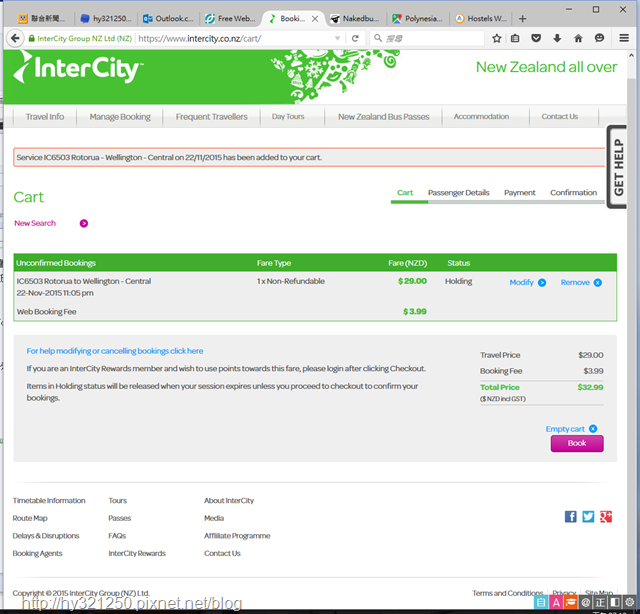This screenshot has width=640, height=614.
Task: Switch to the Polynesia browser tab
Action: (418, 19)
